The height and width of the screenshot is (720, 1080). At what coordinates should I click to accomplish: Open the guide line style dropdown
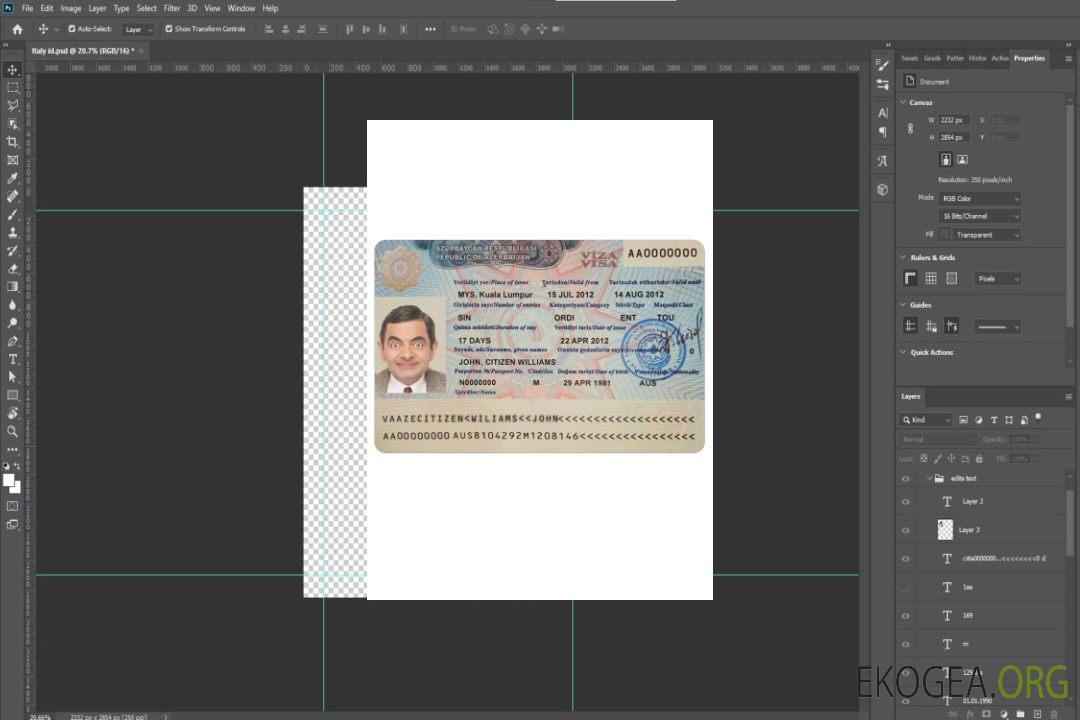997,327
